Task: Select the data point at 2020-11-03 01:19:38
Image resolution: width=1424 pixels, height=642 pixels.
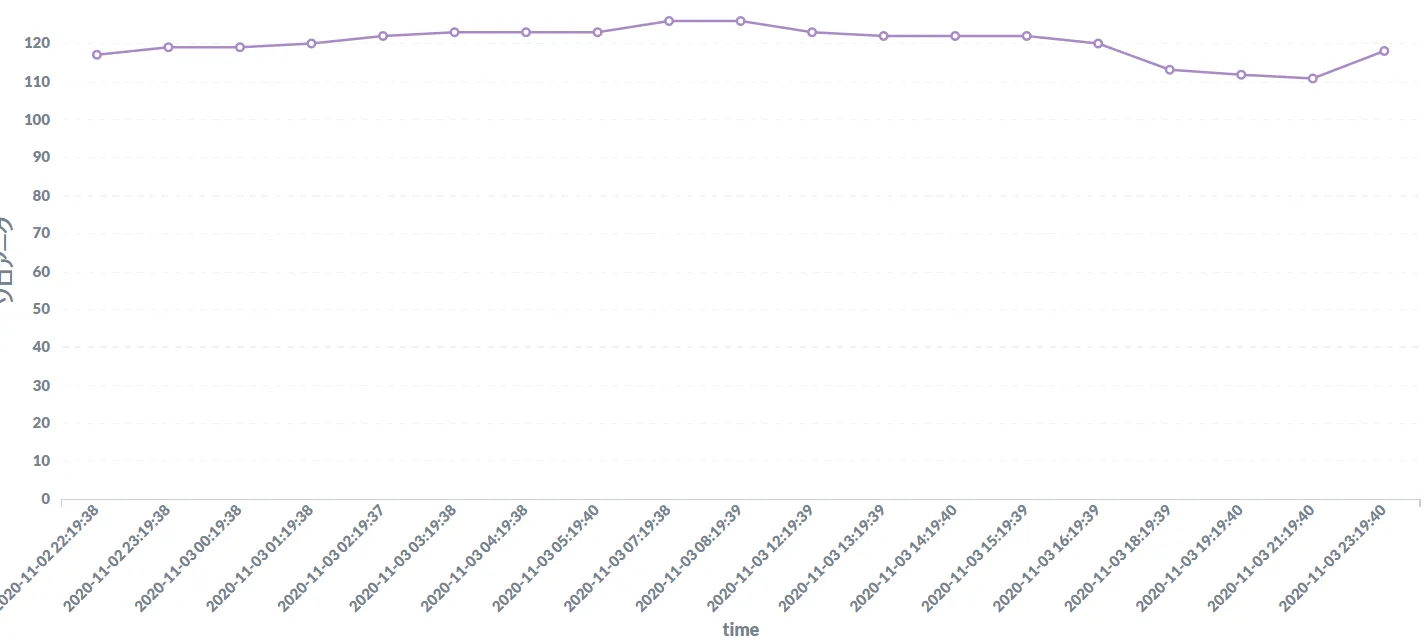Action: pos(311,43)
